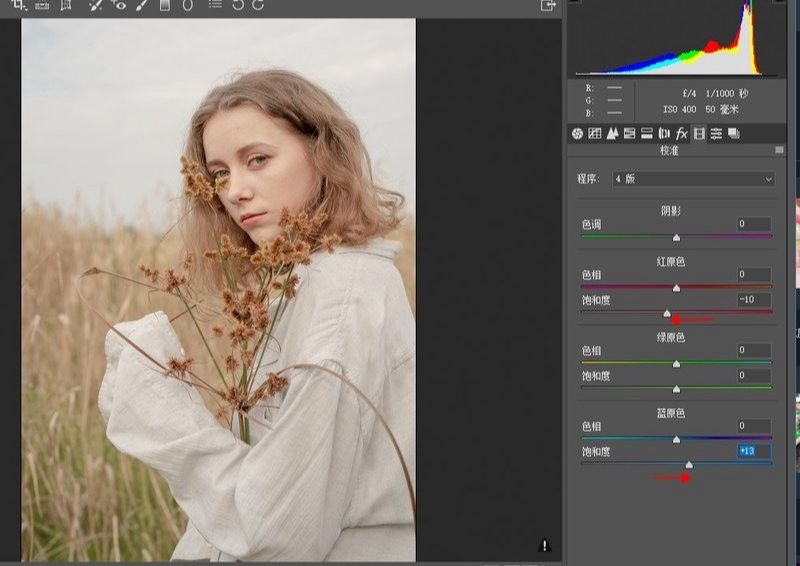The width and height of the screenshot is (800, 566).
Task: Select the Transform tool
Action: pos(66,5)
